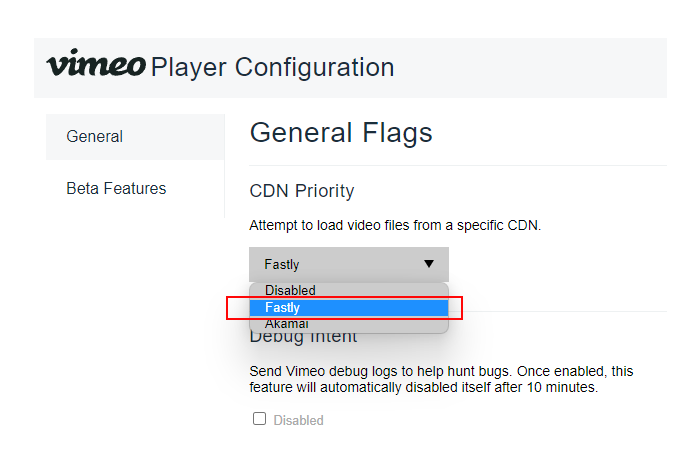Switch to the Beta Features tab
Viewport: 700px width, 465px height.
pos(116,188)
